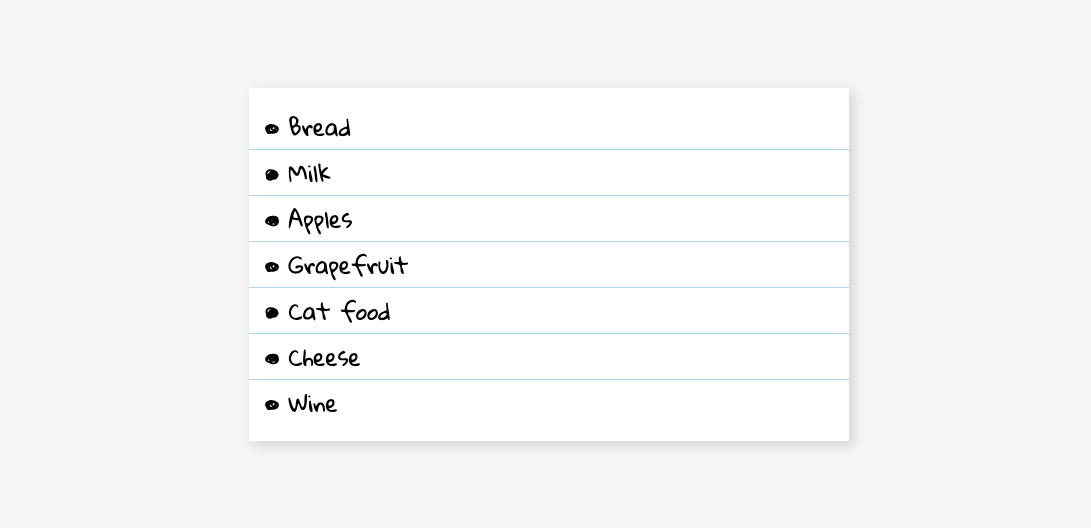The width and height of the screenshot is (1091, 528).
Task: Click the separator between Milk and Apples
Action: coord(549,196)
